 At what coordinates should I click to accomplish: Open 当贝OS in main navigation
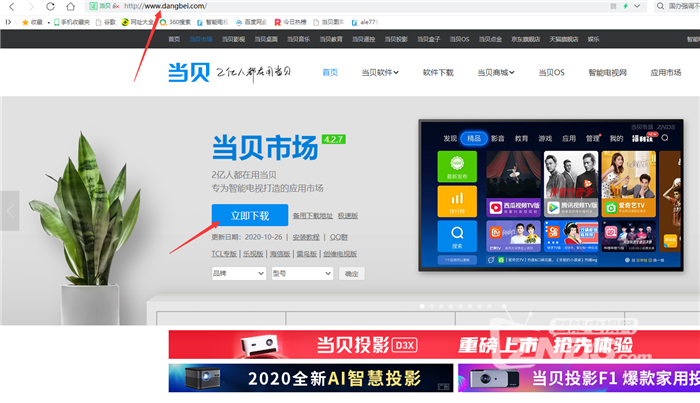click(x=551, y=72)
